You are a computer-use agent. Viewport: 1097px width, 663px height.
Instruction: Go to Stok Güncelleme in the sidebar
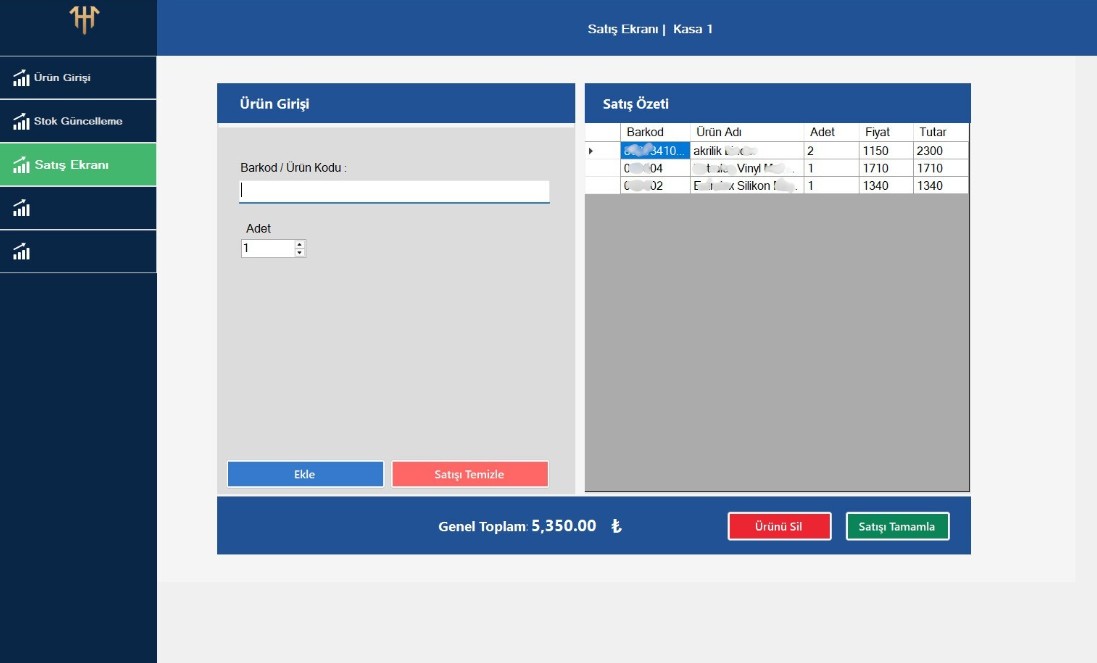[78, 121]
